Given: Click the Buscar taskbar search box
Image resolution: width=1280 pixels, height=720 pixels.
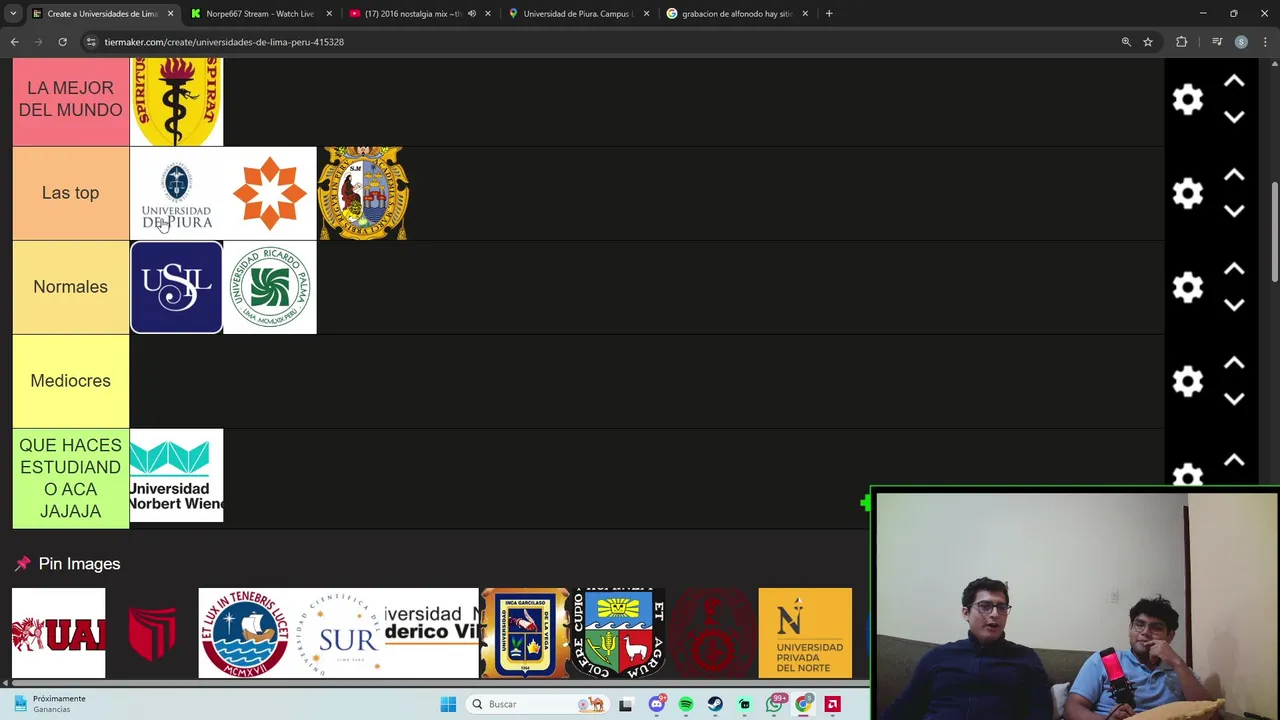Looking at the screenshot, I should pos(538,704).
